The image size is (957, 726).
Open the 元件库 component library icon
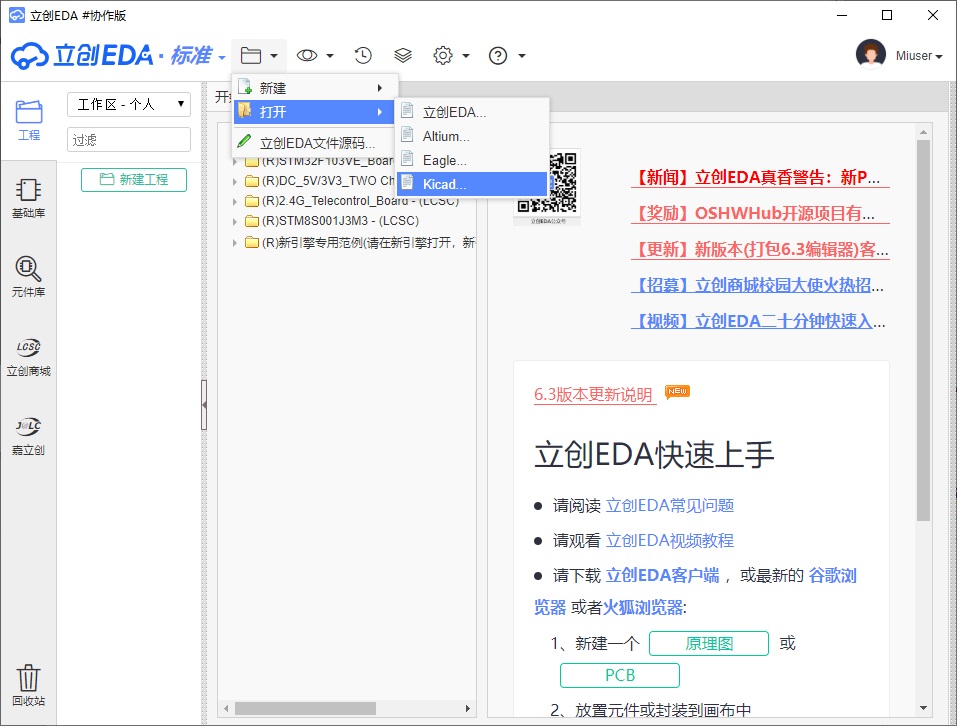pyautogui.click(x=29, y=277)
